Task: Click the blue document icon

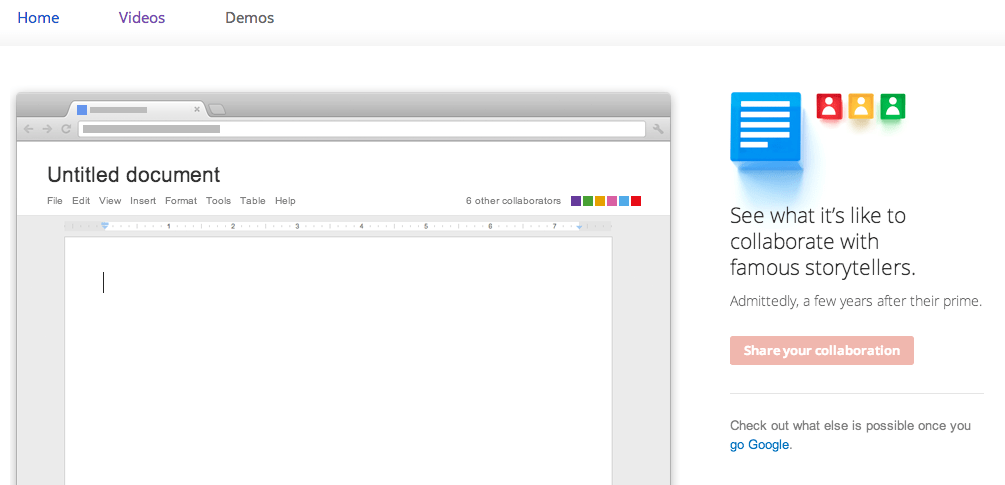Action: click(766, 127)
